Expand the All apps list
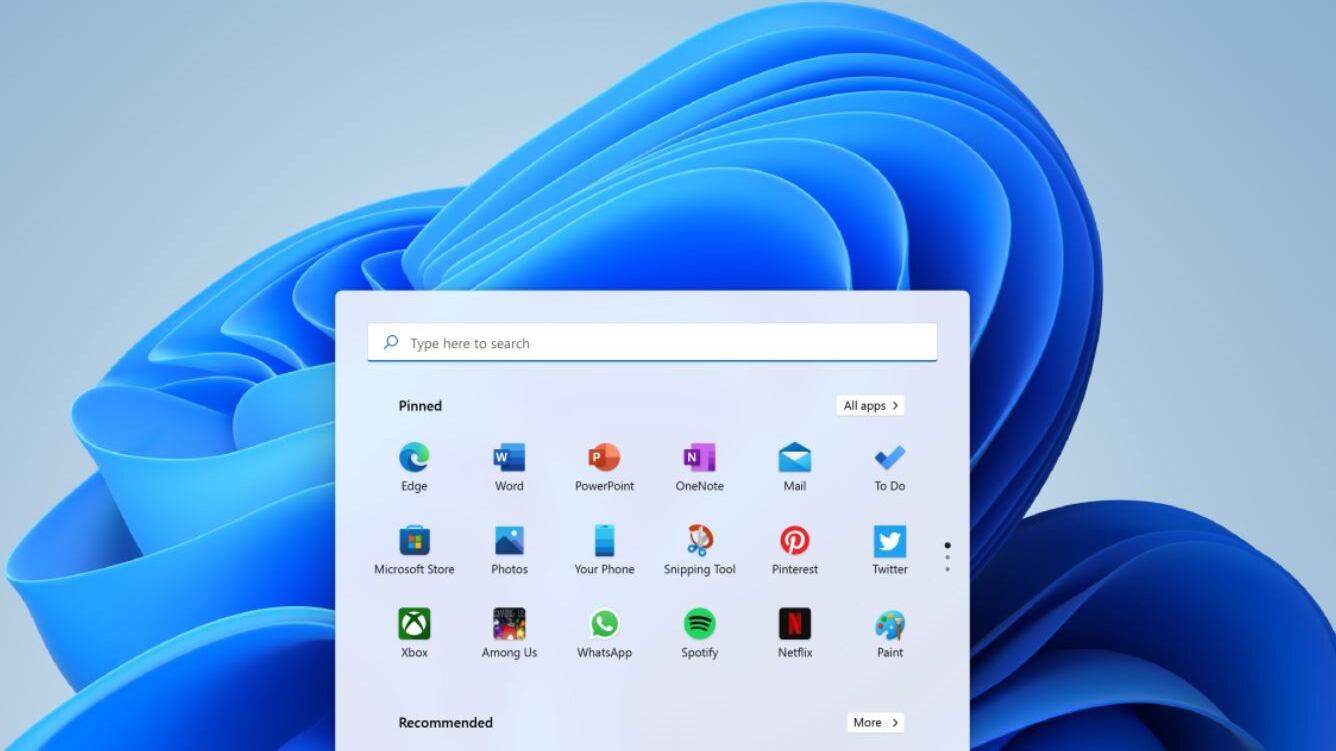This screenshot has height=751, width=1336. click(870, 406)
